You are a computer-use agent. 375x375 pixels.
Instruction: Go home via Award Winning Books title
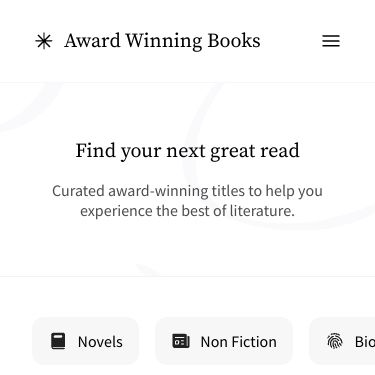pyautogui.click(x=162, y=41)
